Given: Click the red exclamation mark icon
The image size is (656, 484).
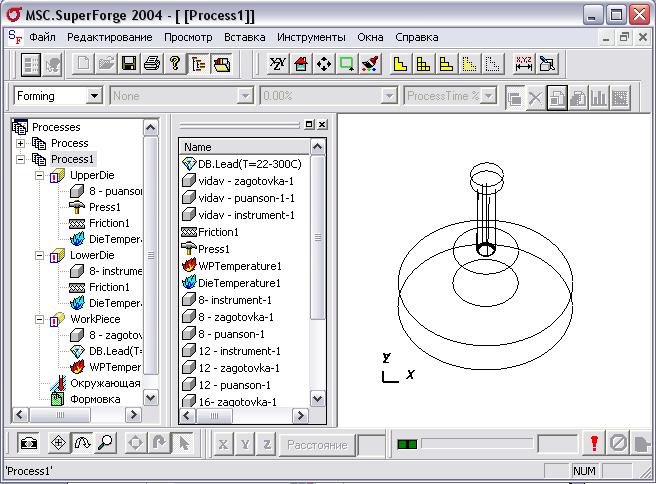Looking at the screenshot, I should pos(594,443).
